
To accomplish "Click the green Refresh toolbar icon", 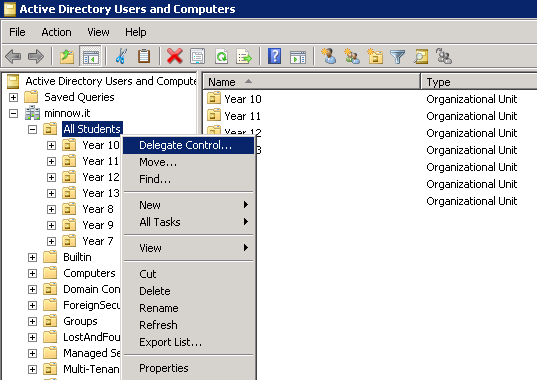I will (x=221, y=56).
